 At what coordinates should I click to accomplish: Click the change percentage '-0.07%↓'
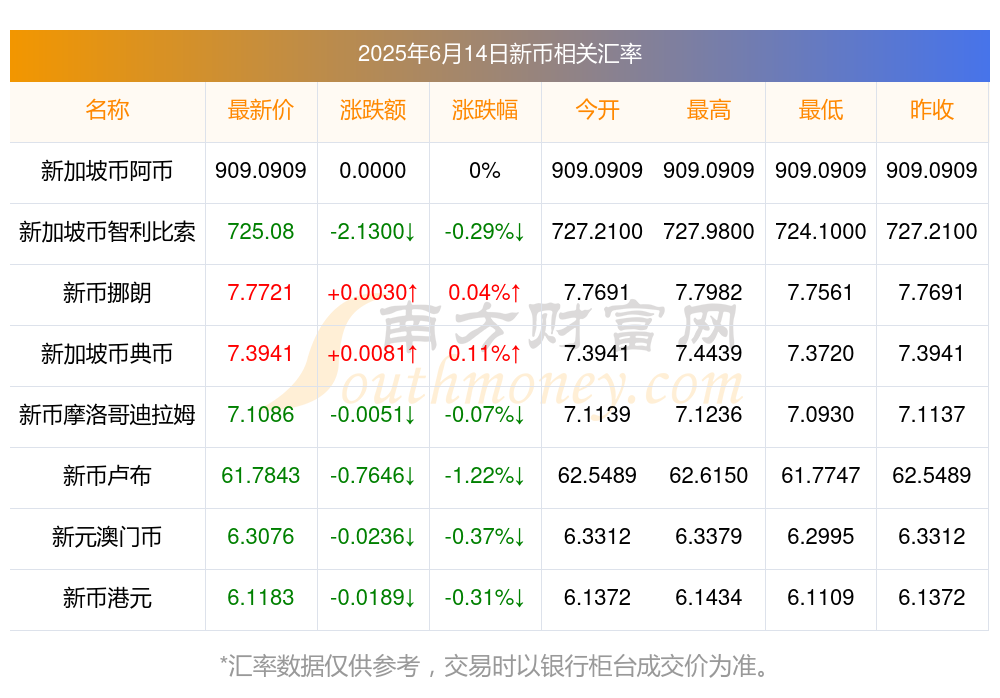coord(485,414)
